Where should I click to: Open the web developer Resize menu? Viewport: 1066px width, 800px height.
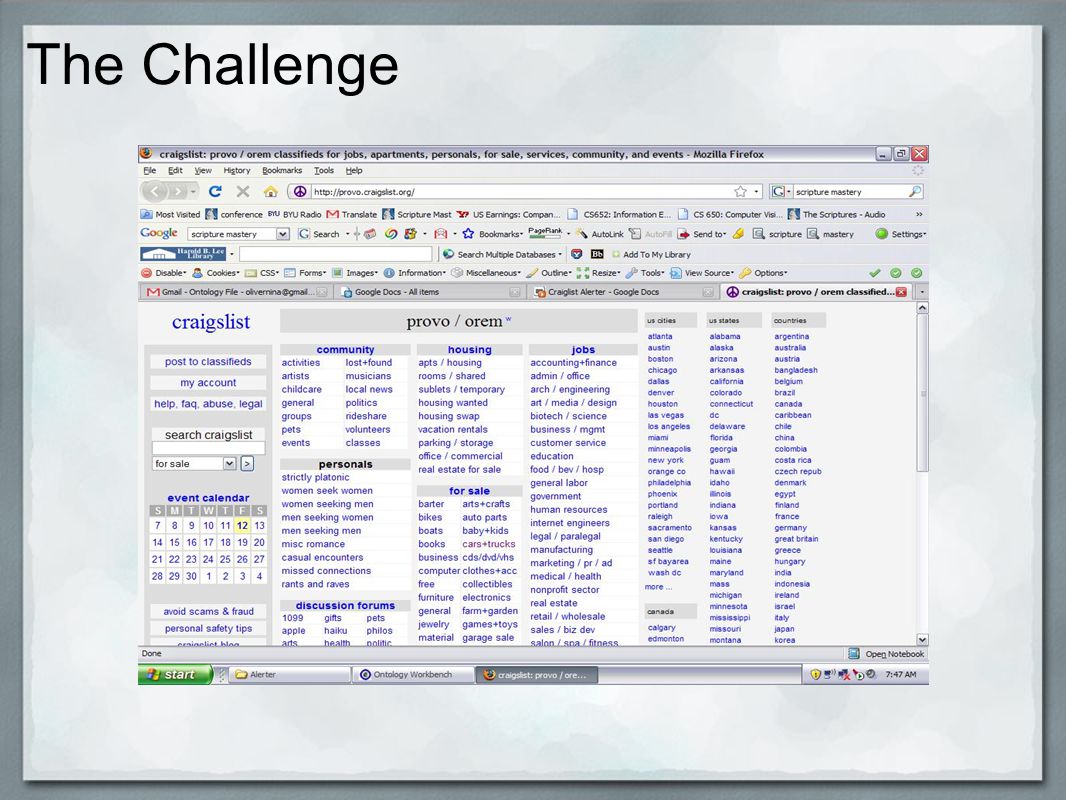tap(598, 273)
